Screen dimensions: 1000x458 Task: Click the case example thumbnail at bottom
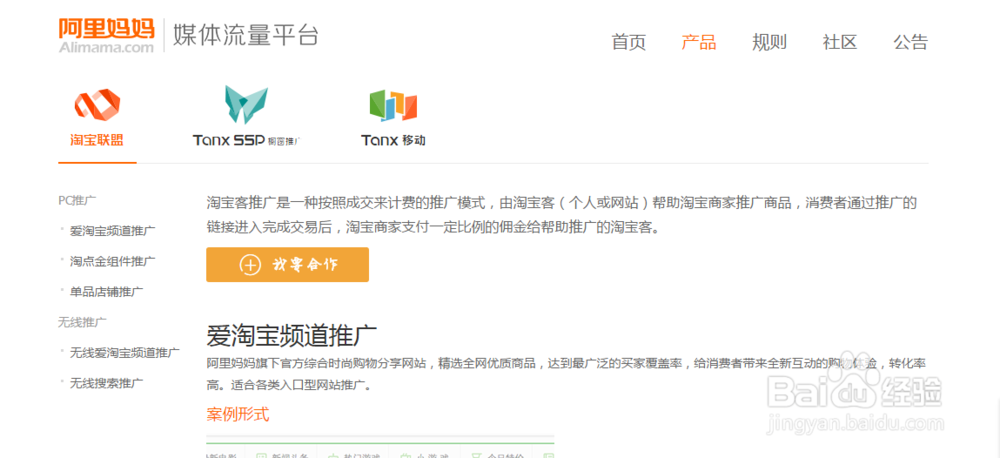coord(380,447)
